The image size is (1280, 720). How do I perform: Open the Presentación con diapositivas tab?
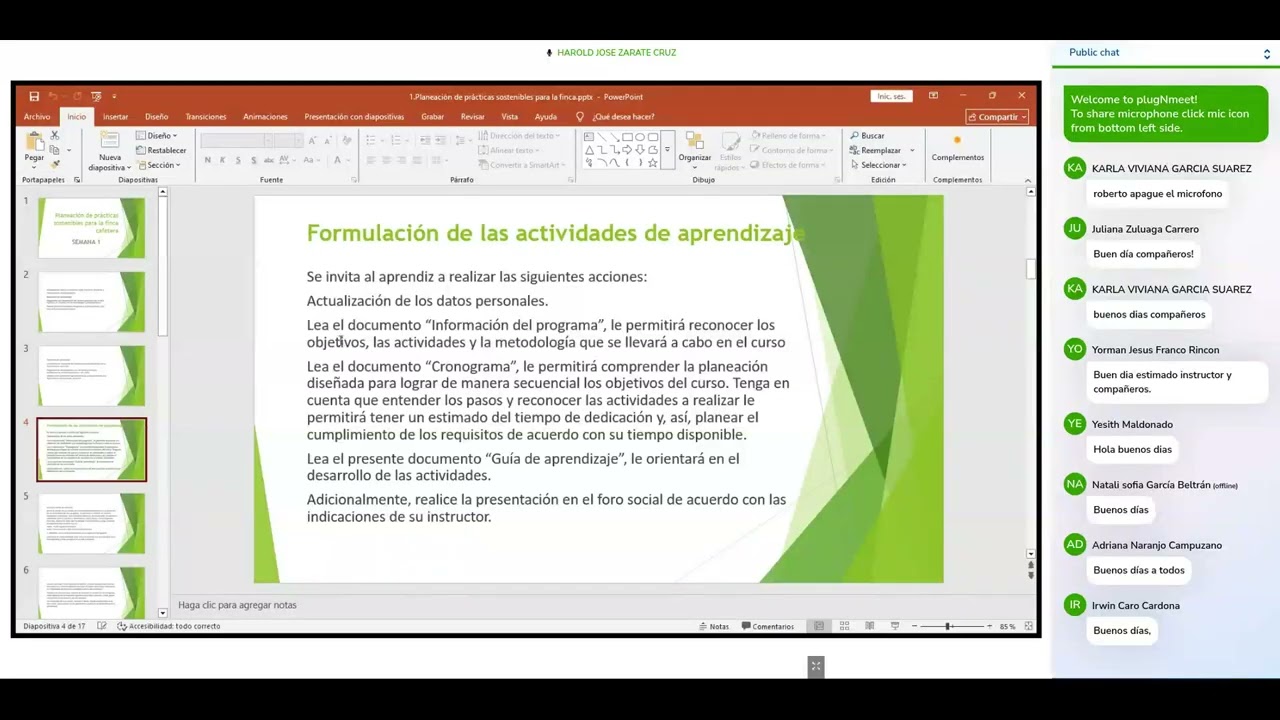(x=354, y=117)
